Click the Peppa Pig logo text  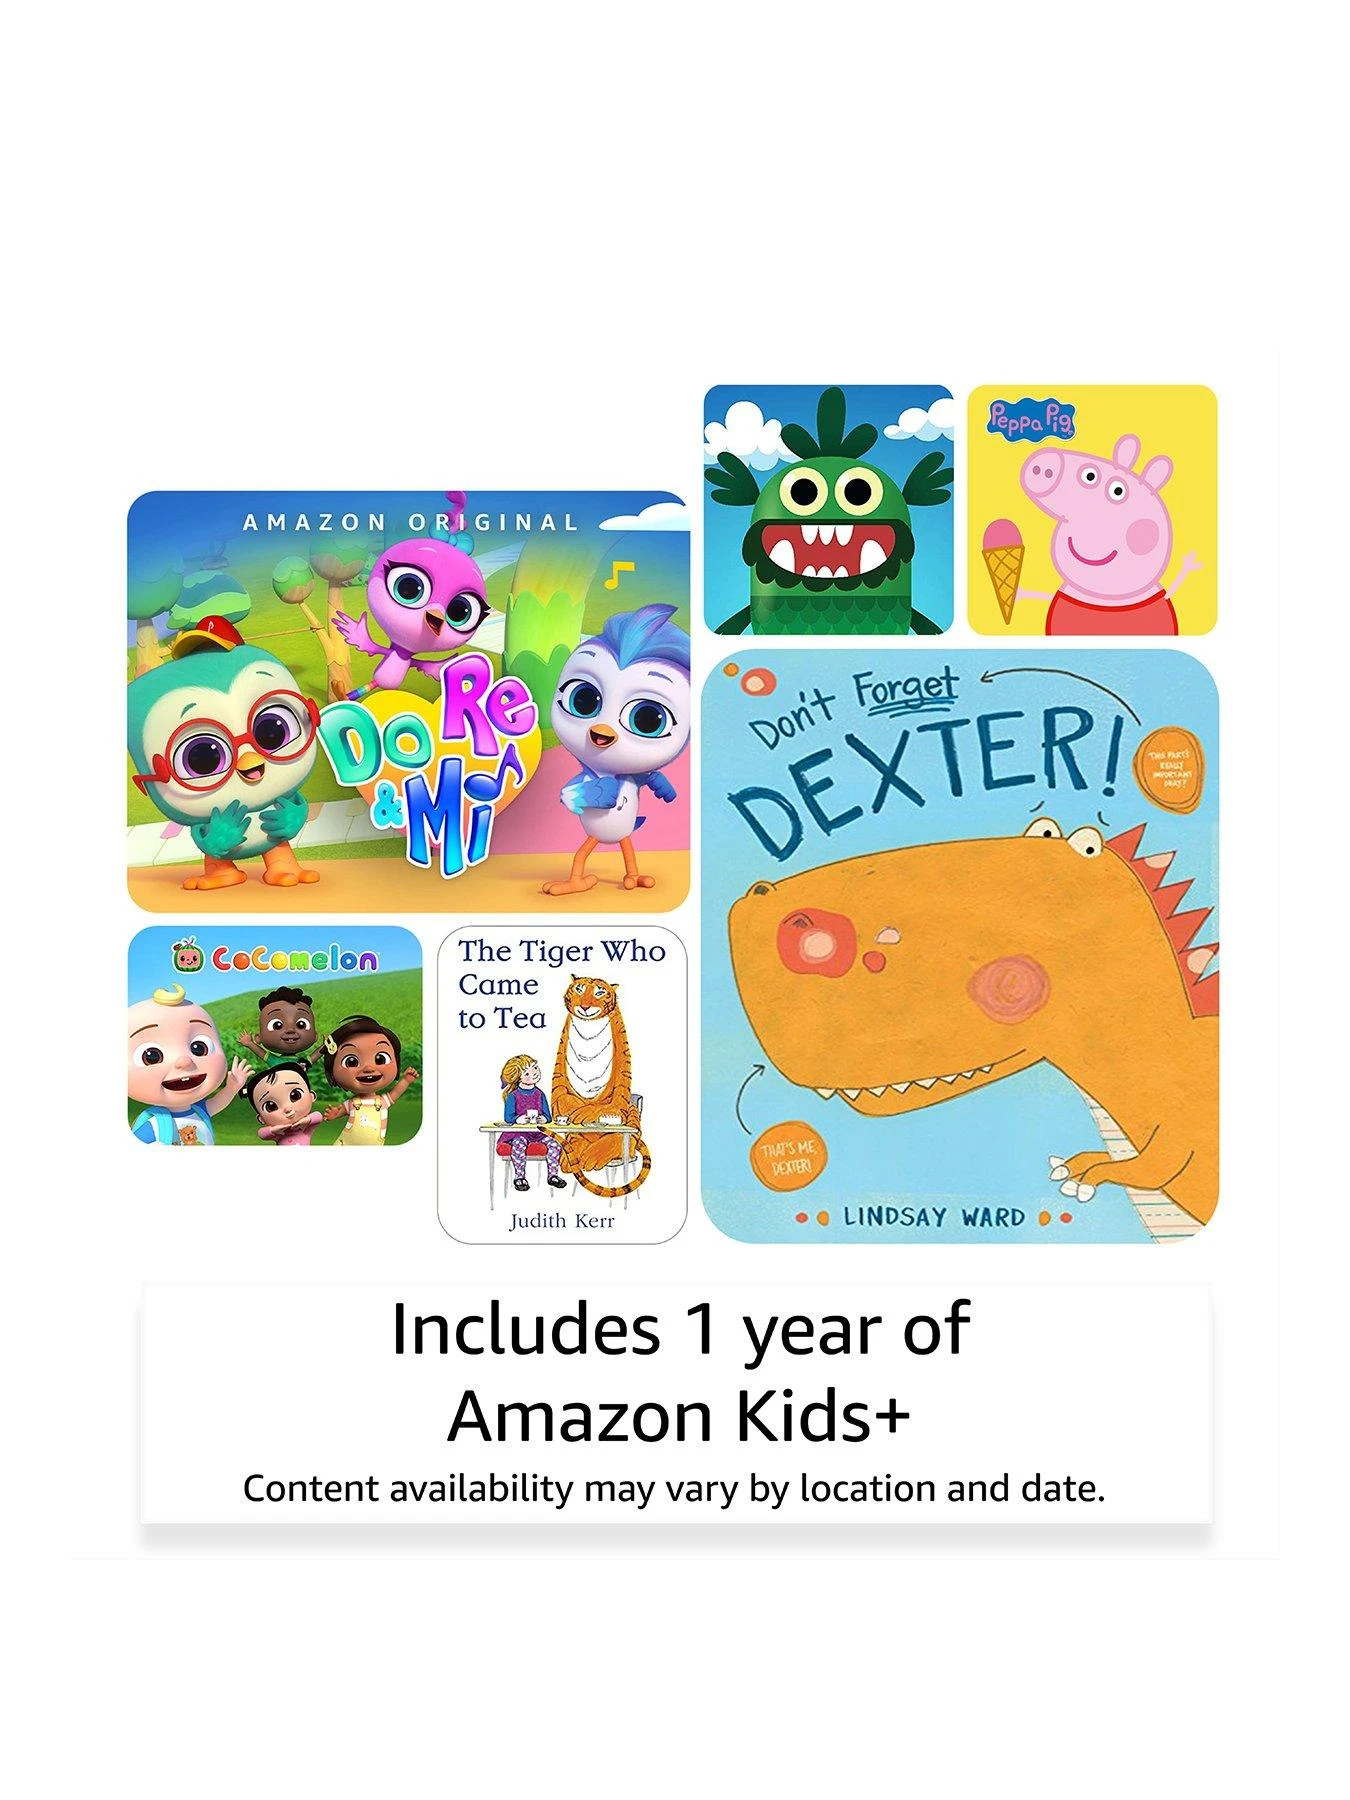1031,421
